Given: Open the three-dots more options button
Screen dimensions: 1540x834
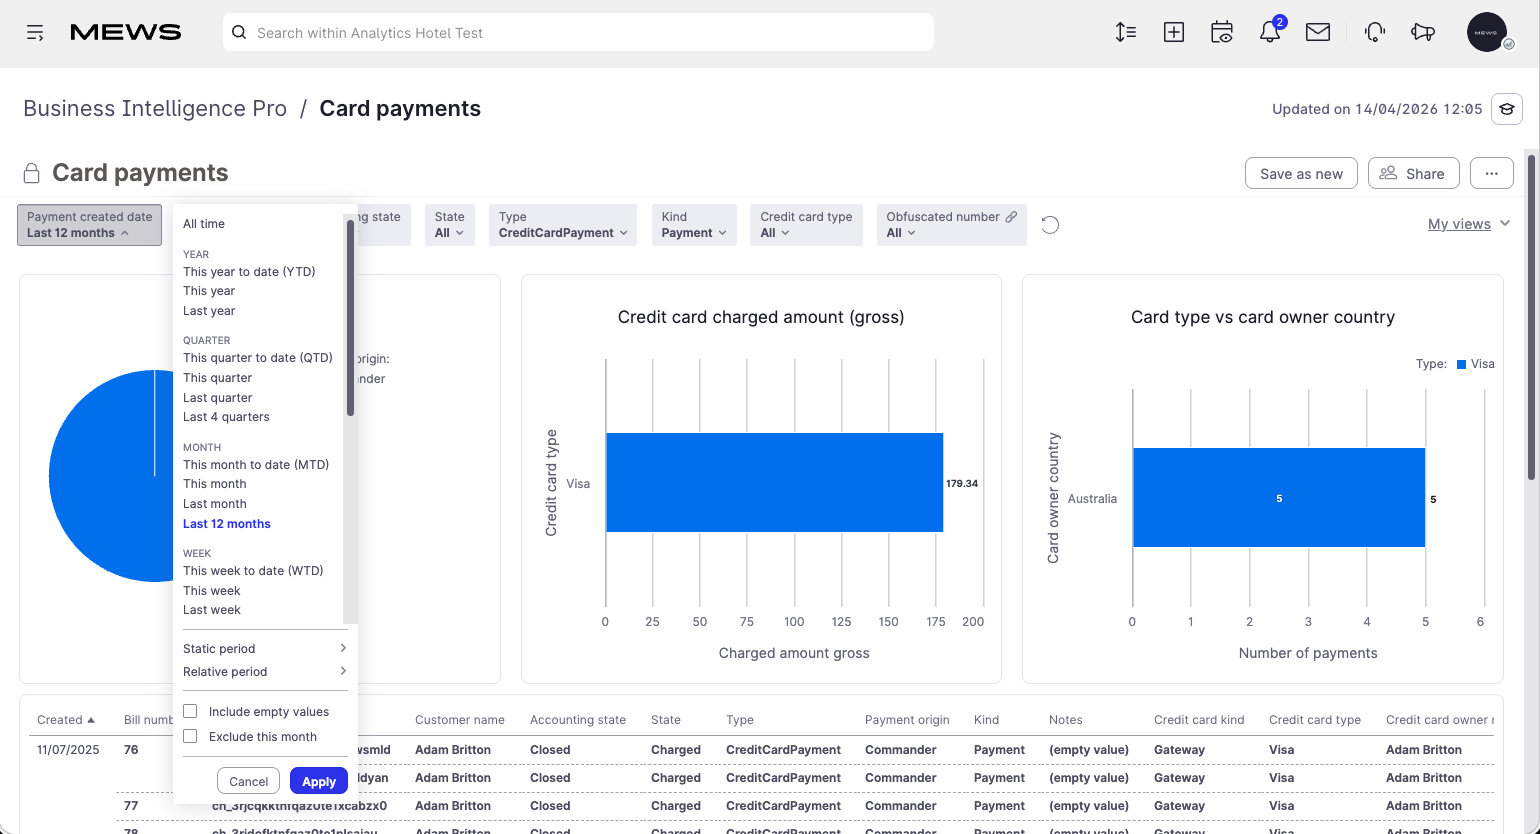Looking at the screenshot, I should point(1492,173).
